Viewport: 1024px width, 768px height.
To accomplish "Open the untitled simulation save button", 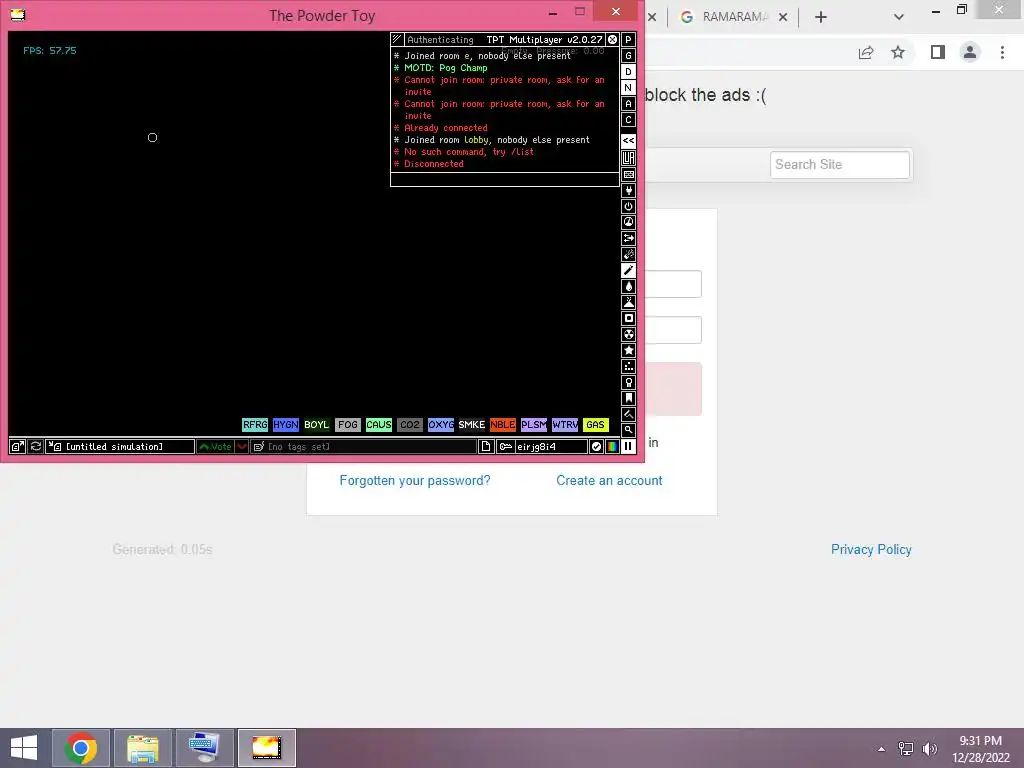I will [120, 447].
